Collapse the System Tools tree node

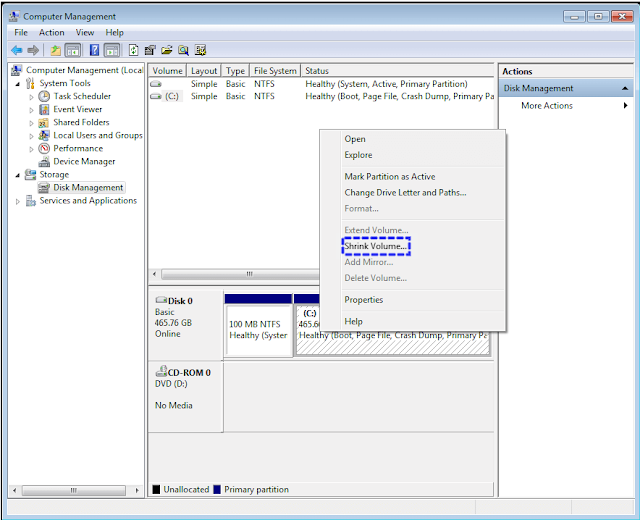tap(18, 84)
